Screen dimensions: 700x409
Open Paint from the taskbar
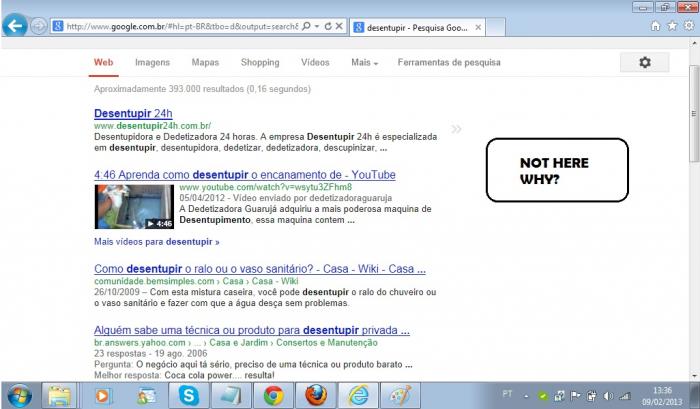click(400, 396)
